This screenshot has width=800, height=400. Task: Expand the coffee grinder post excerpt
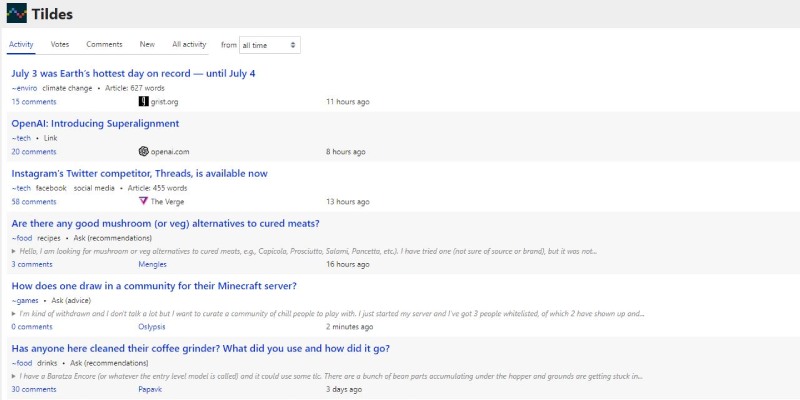point(14,376)
